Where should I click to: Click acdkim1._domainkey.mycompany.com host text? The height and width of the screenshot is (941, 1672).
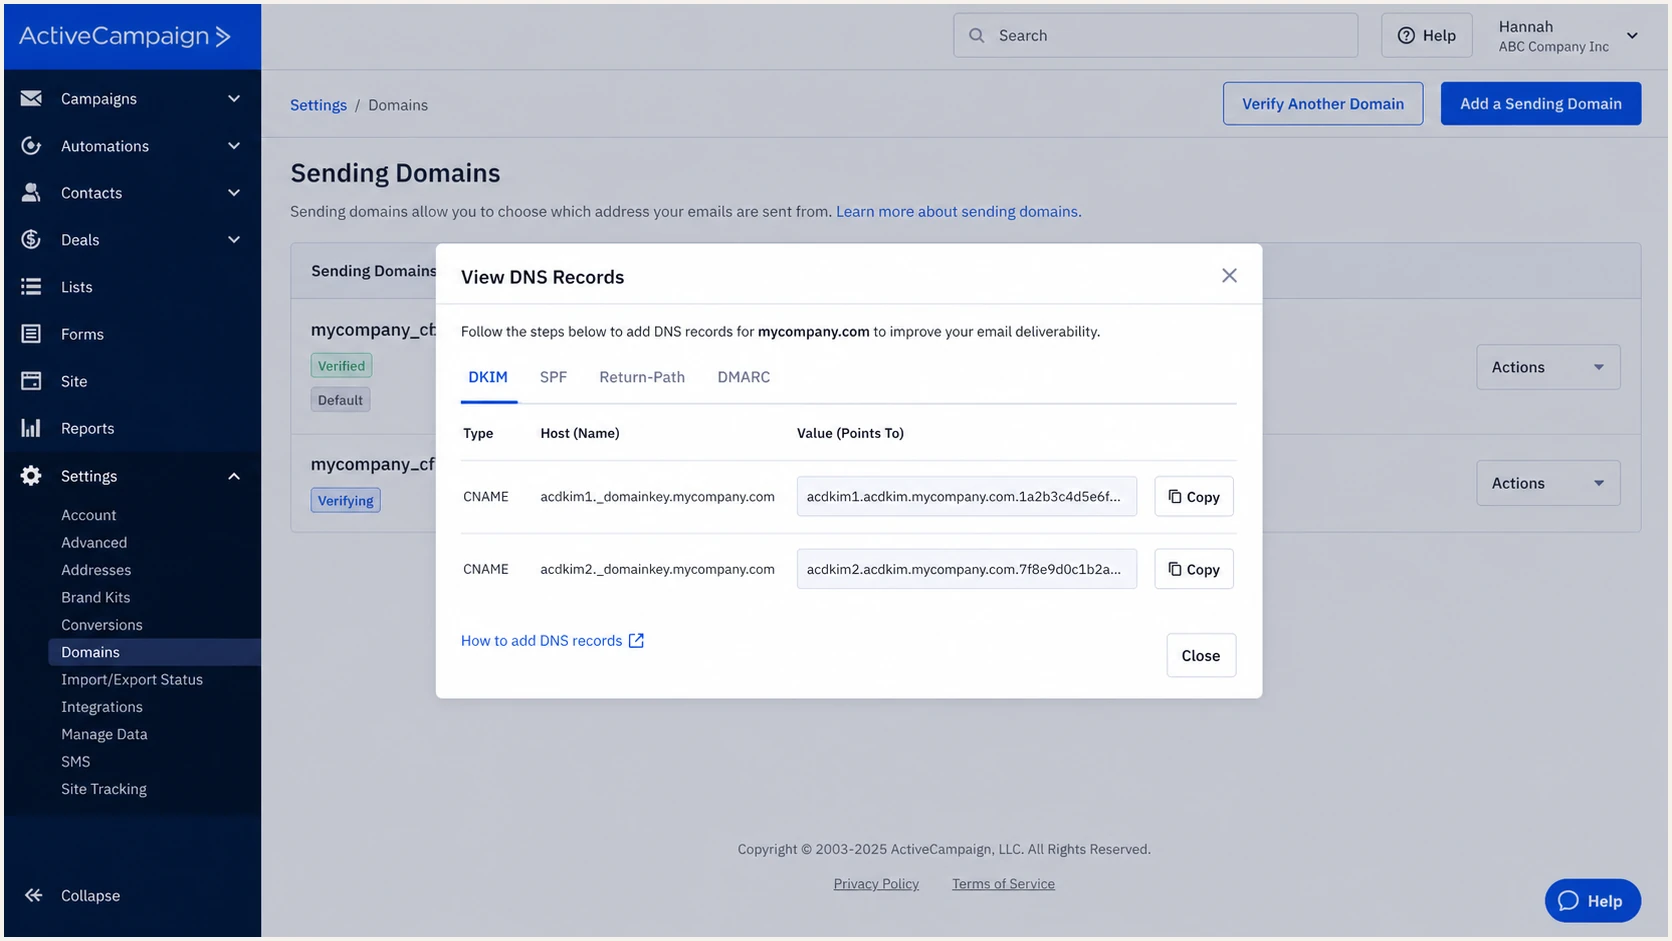click(658, 496)
